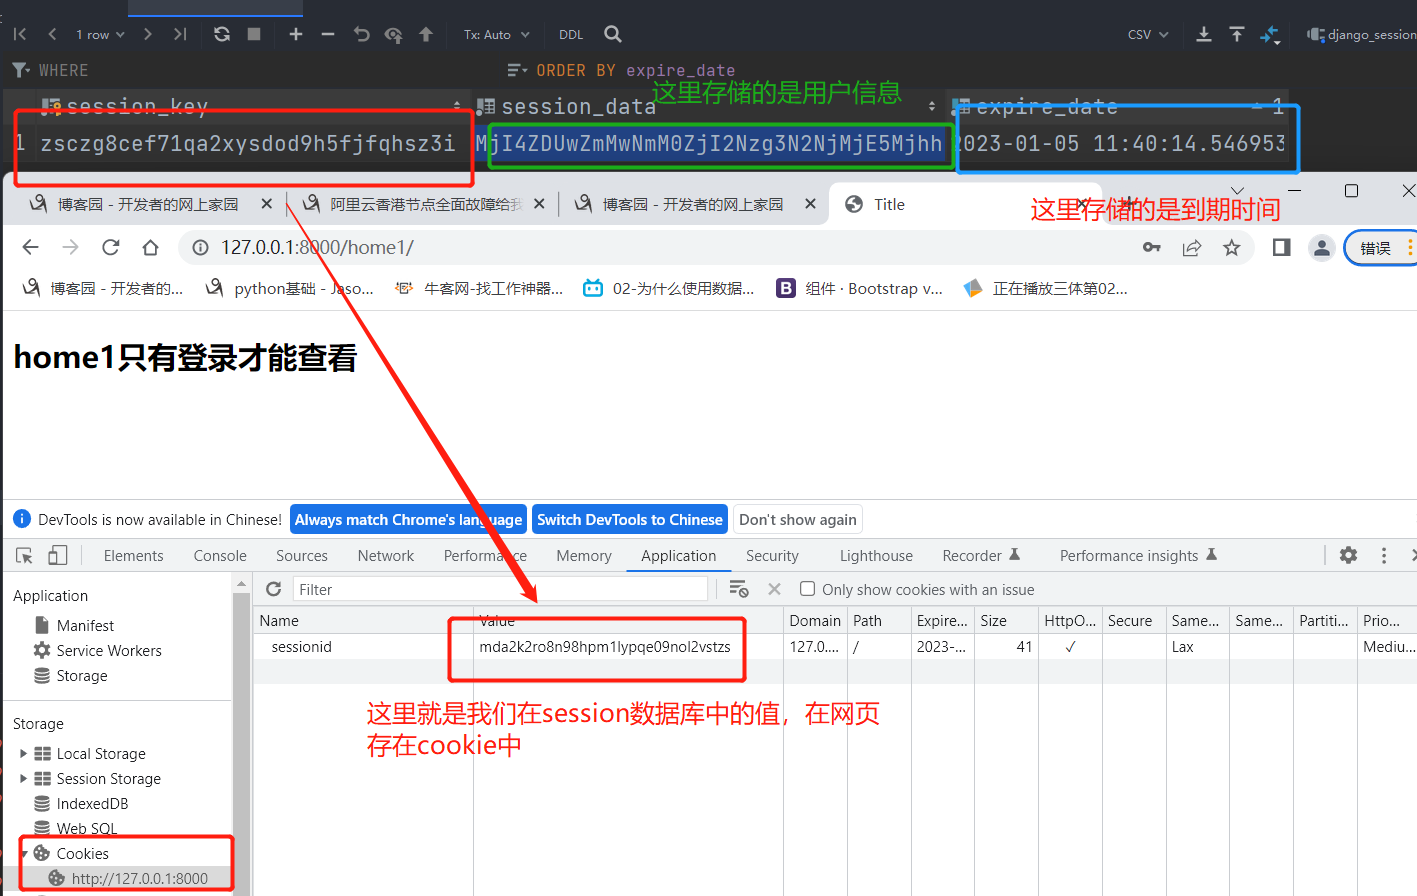Preview pending changes
Viewport: 1417px width, 896px height.
(394, 35)
